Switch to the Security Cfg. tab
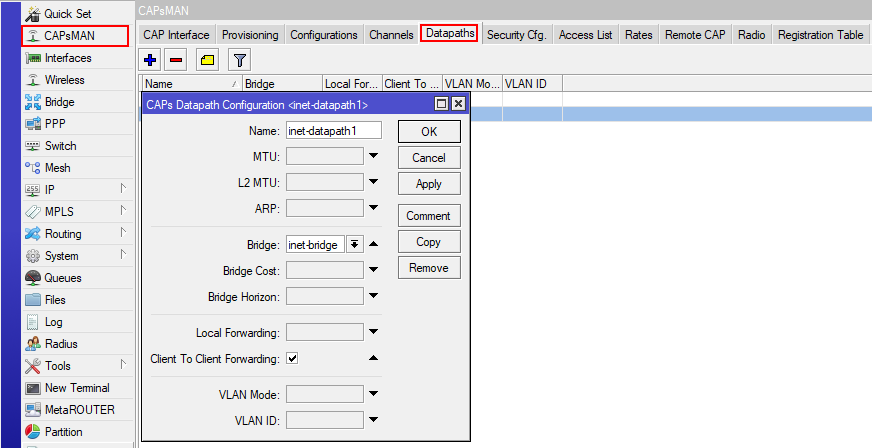Screen dimensions: 872x448 [x=516, y=35]
